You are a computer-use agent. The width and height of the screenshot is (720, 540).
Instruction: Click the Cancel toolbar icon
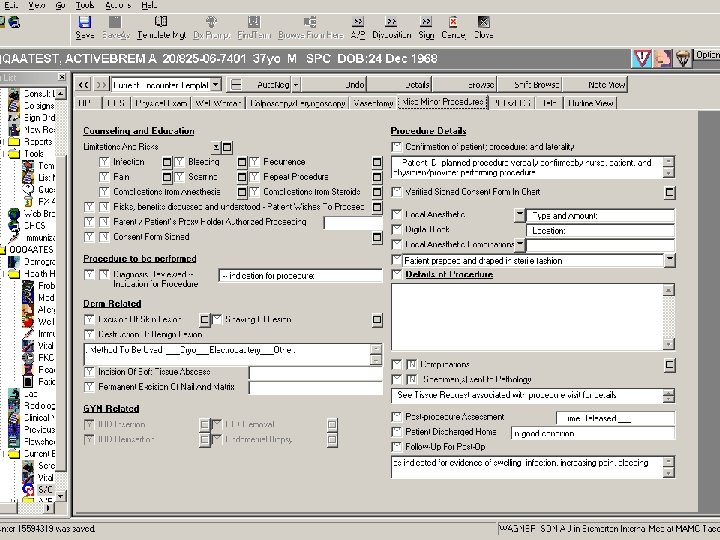point(453,28)
